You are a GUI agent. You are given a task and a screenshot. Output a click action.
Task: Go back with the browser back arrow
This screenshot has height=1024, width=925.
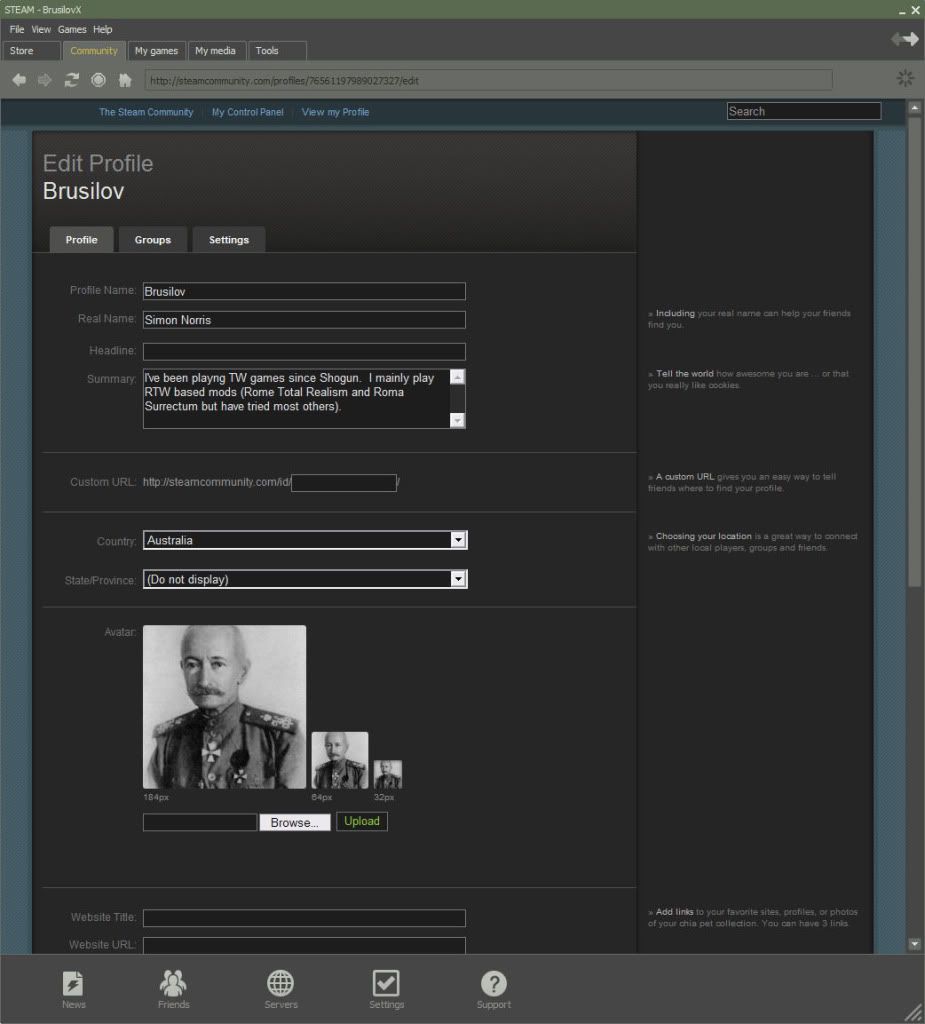(19, 80)
